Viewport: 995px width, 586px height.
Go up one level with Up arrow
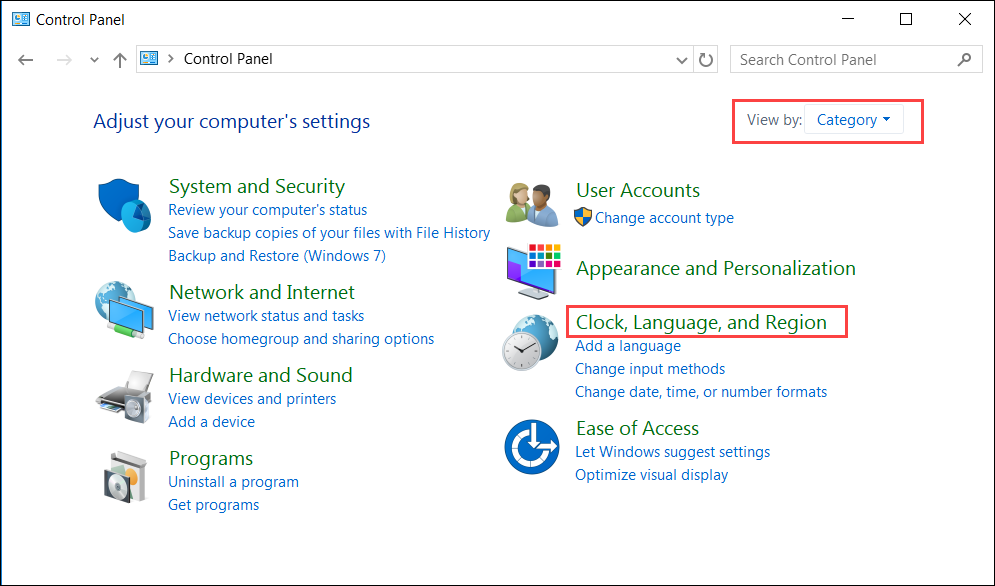point(120,60)
